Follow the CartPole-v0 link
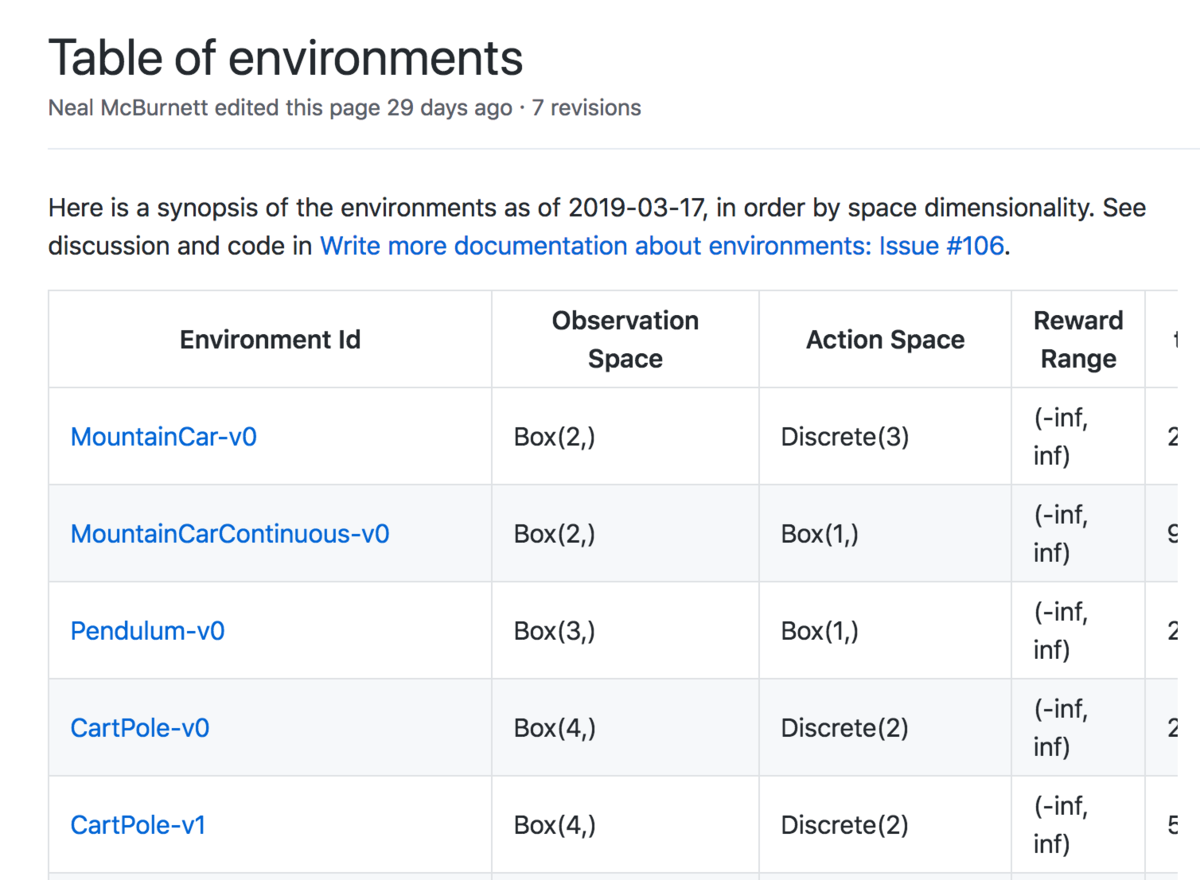Viewport: 1200px width, 880px height. [140, 728]
